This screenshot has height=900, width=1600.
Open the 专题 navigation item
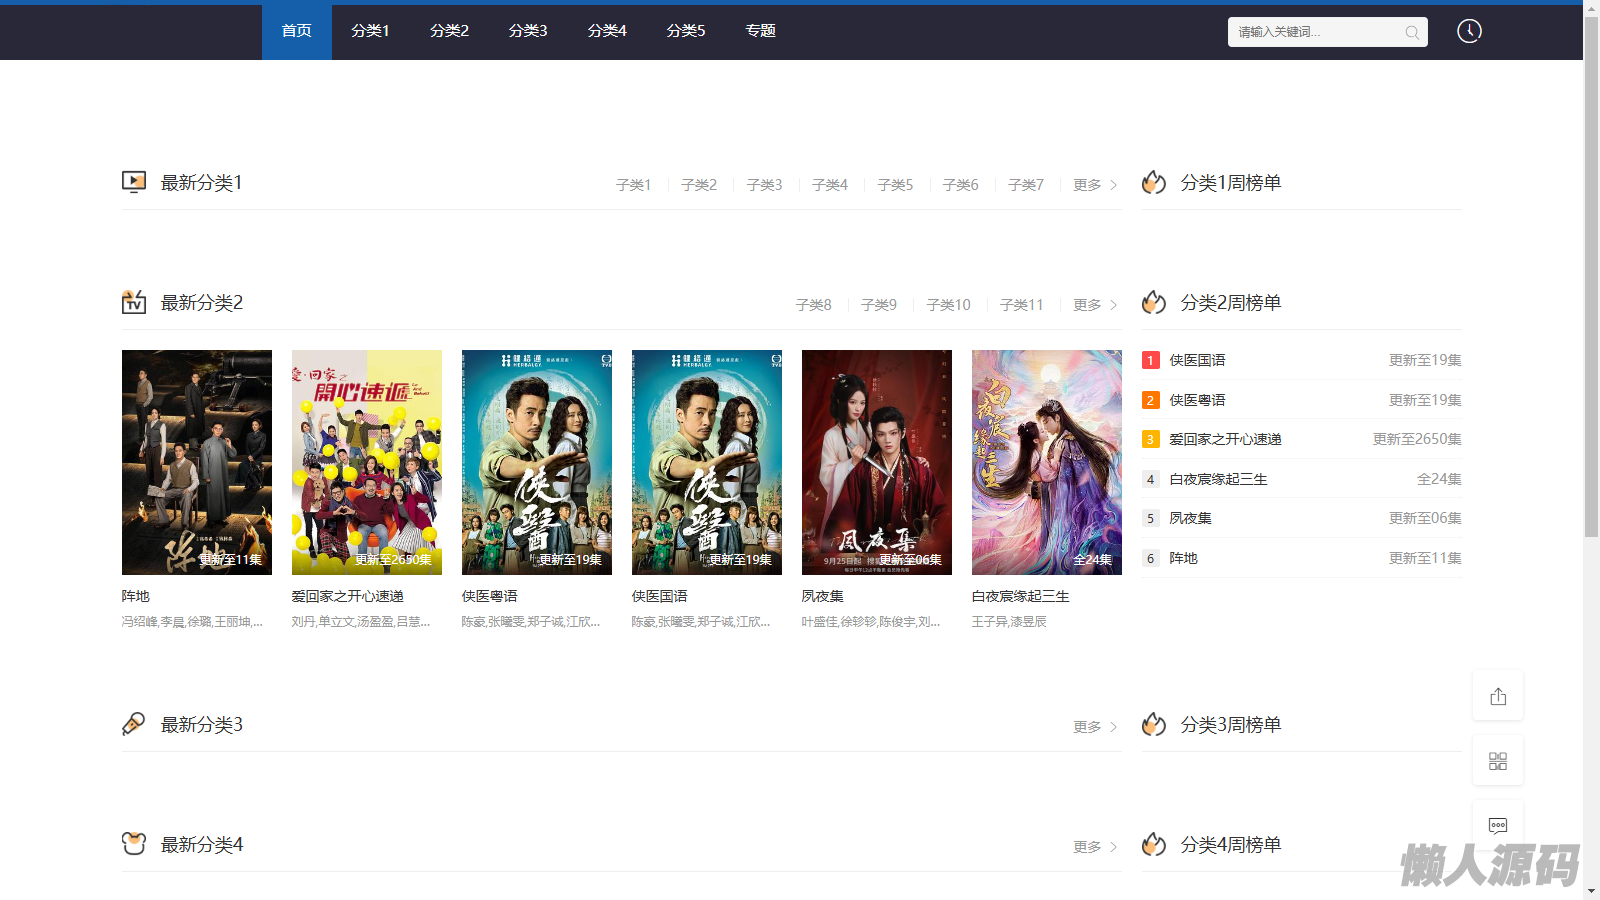761,31
